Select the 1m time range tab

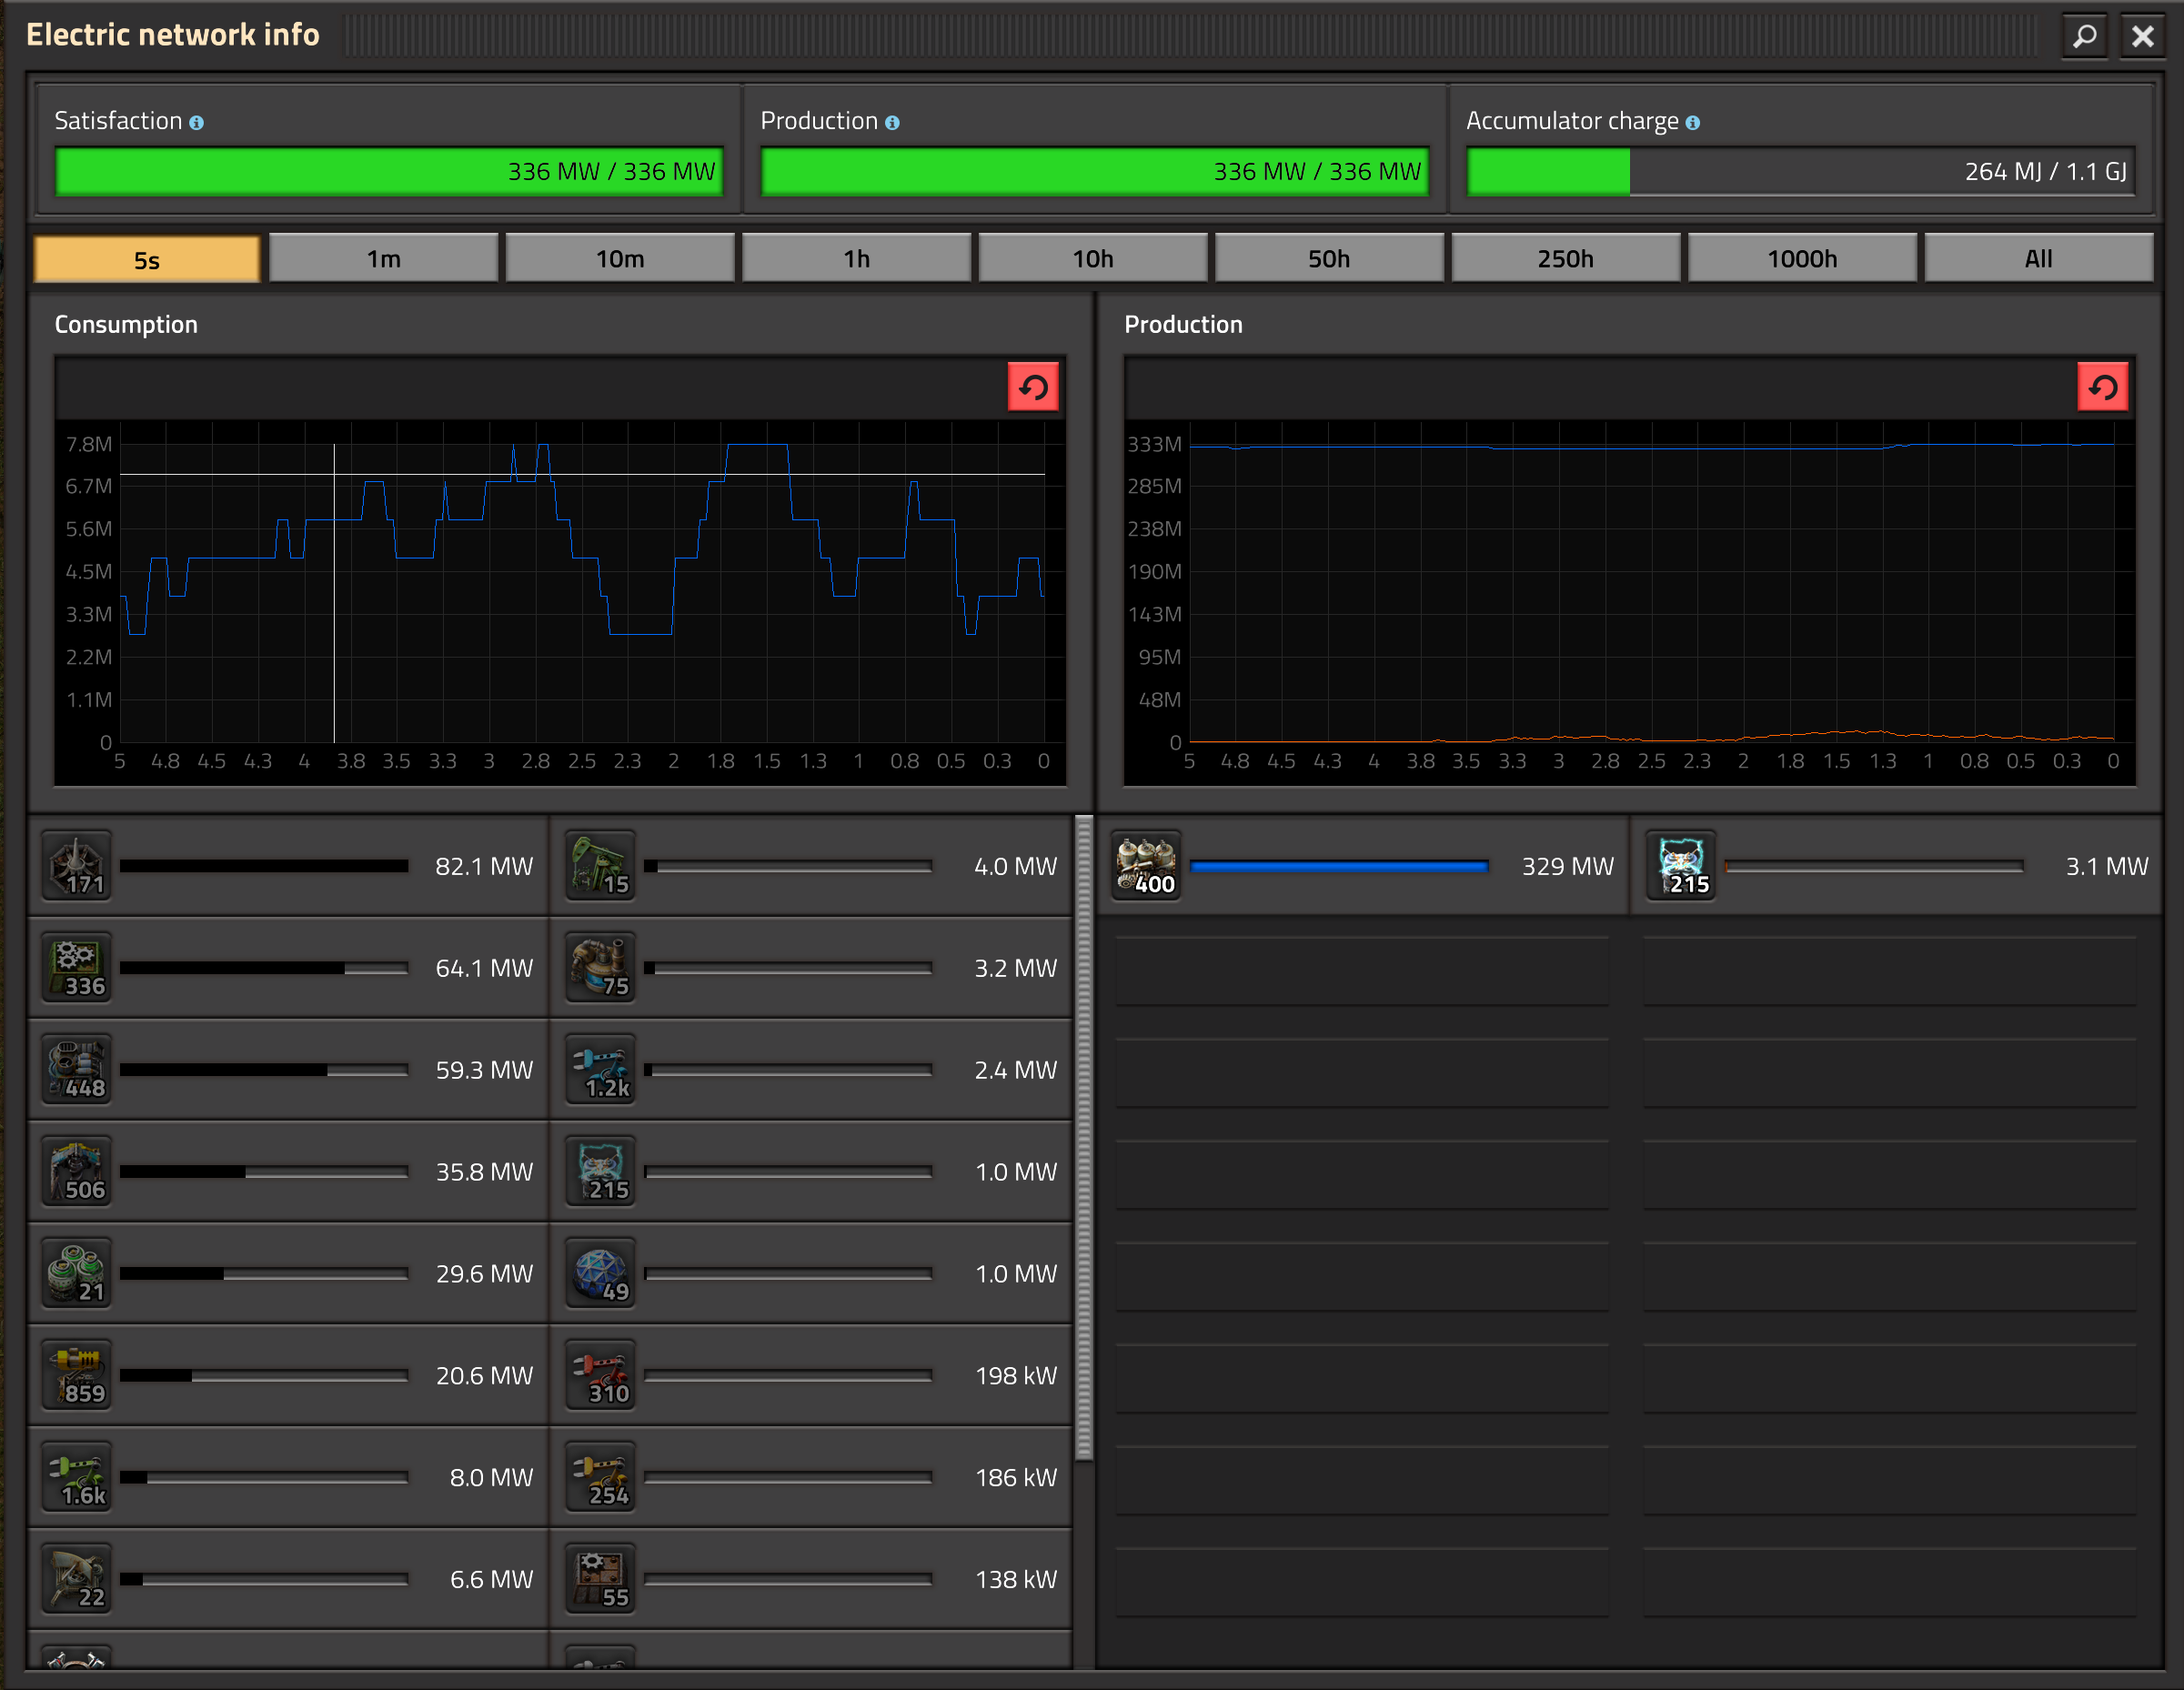click(x=384, y=258)
